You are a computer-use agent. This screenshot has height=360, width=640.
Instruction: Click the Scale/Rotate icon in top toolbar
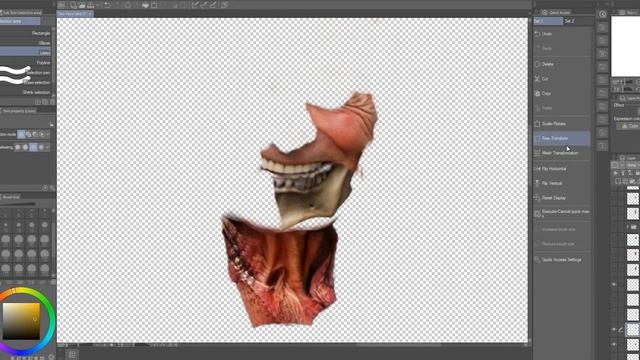154,5
